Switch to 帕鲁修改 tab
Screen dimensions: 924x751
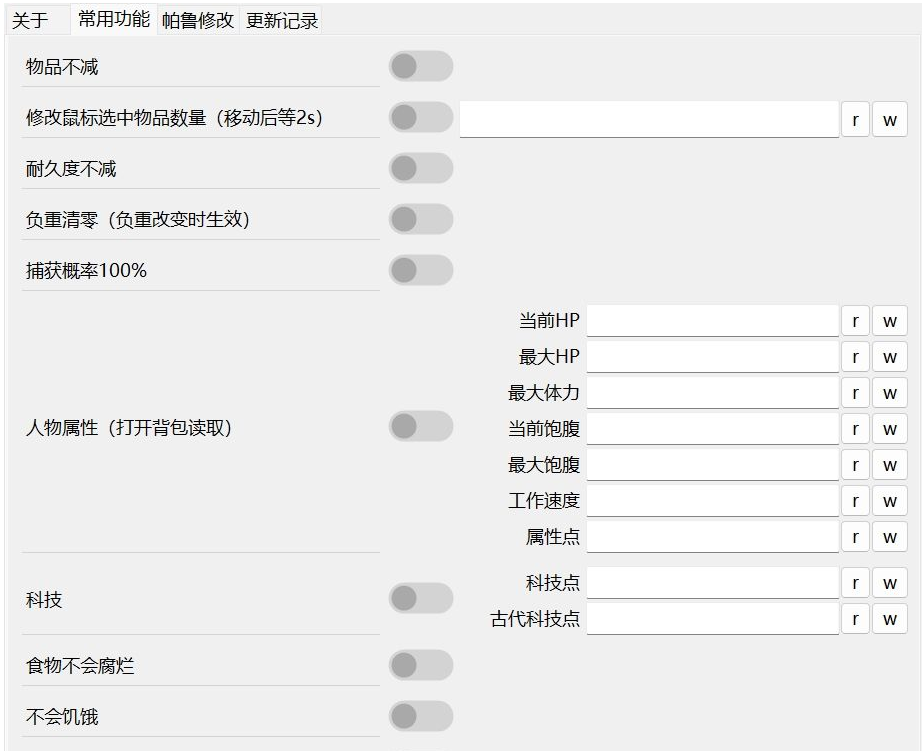198,20
